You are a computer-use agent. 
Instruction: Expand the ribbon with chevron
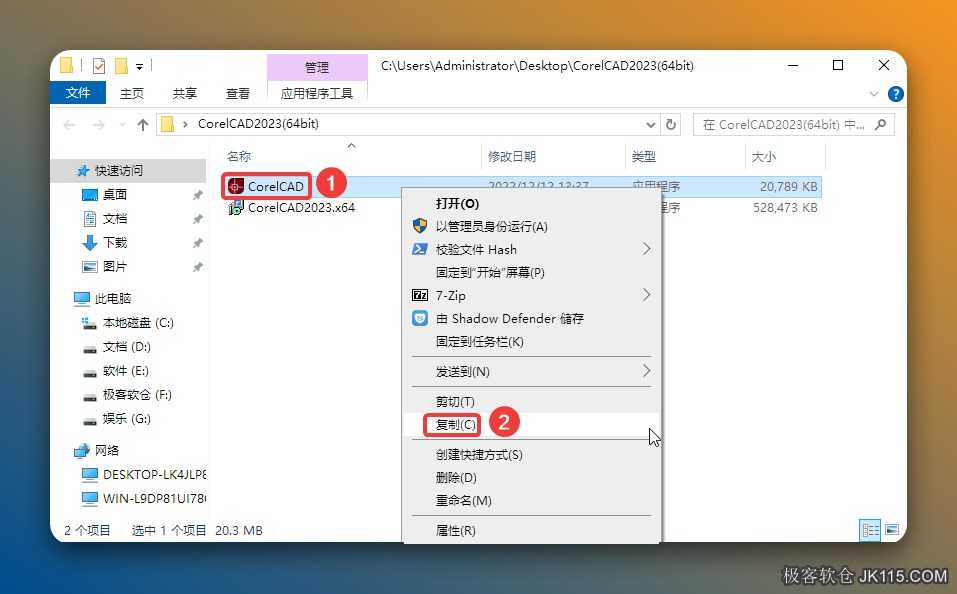pyautogui.click(x=874, y=94)
